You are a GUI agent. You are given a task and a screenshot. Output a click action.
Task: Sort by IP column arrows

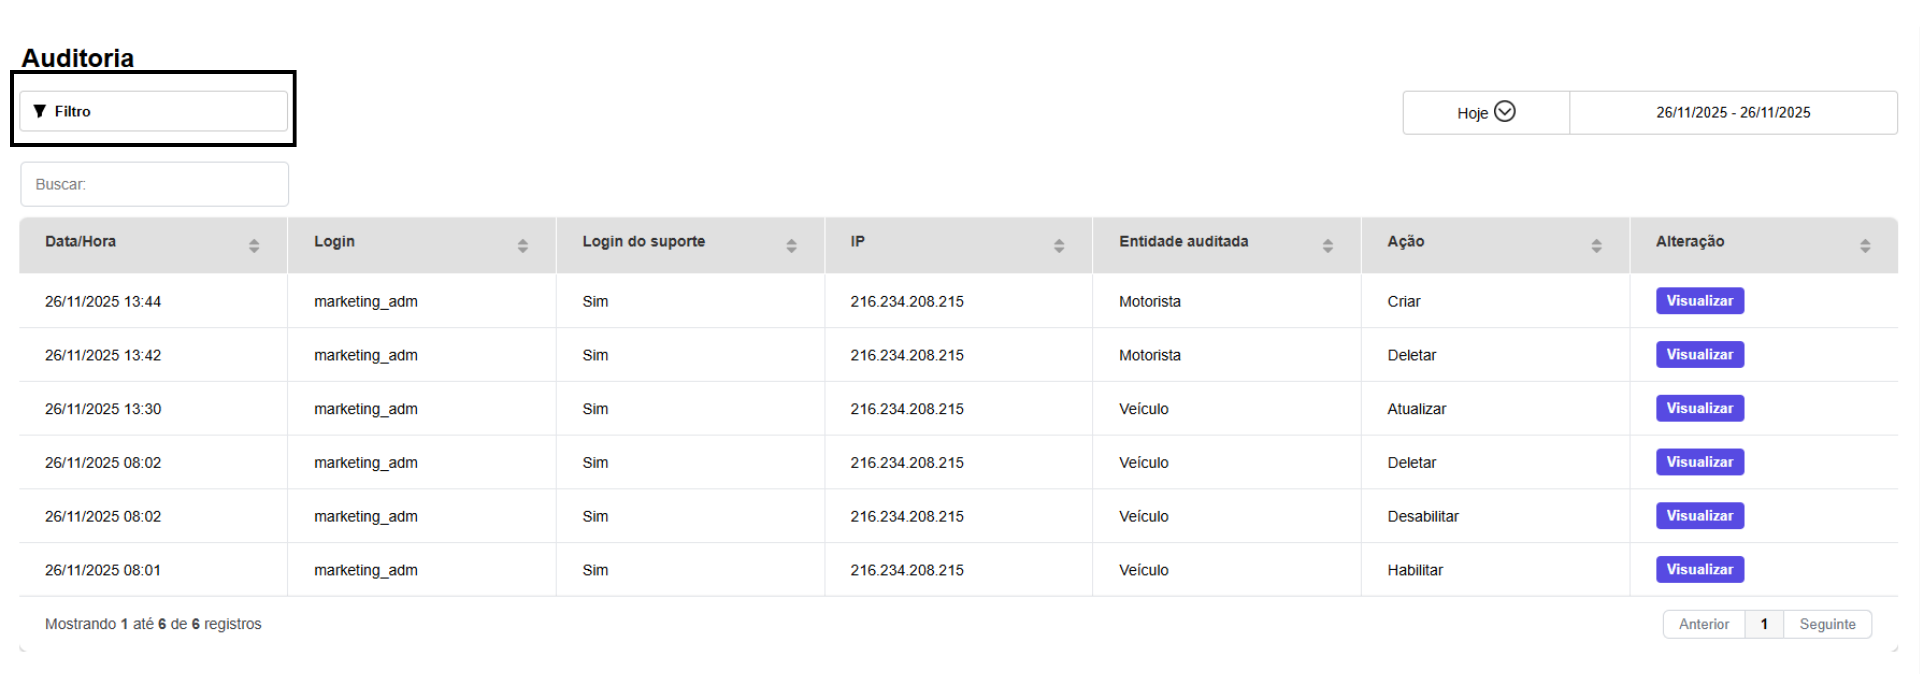click(1059, 245)
